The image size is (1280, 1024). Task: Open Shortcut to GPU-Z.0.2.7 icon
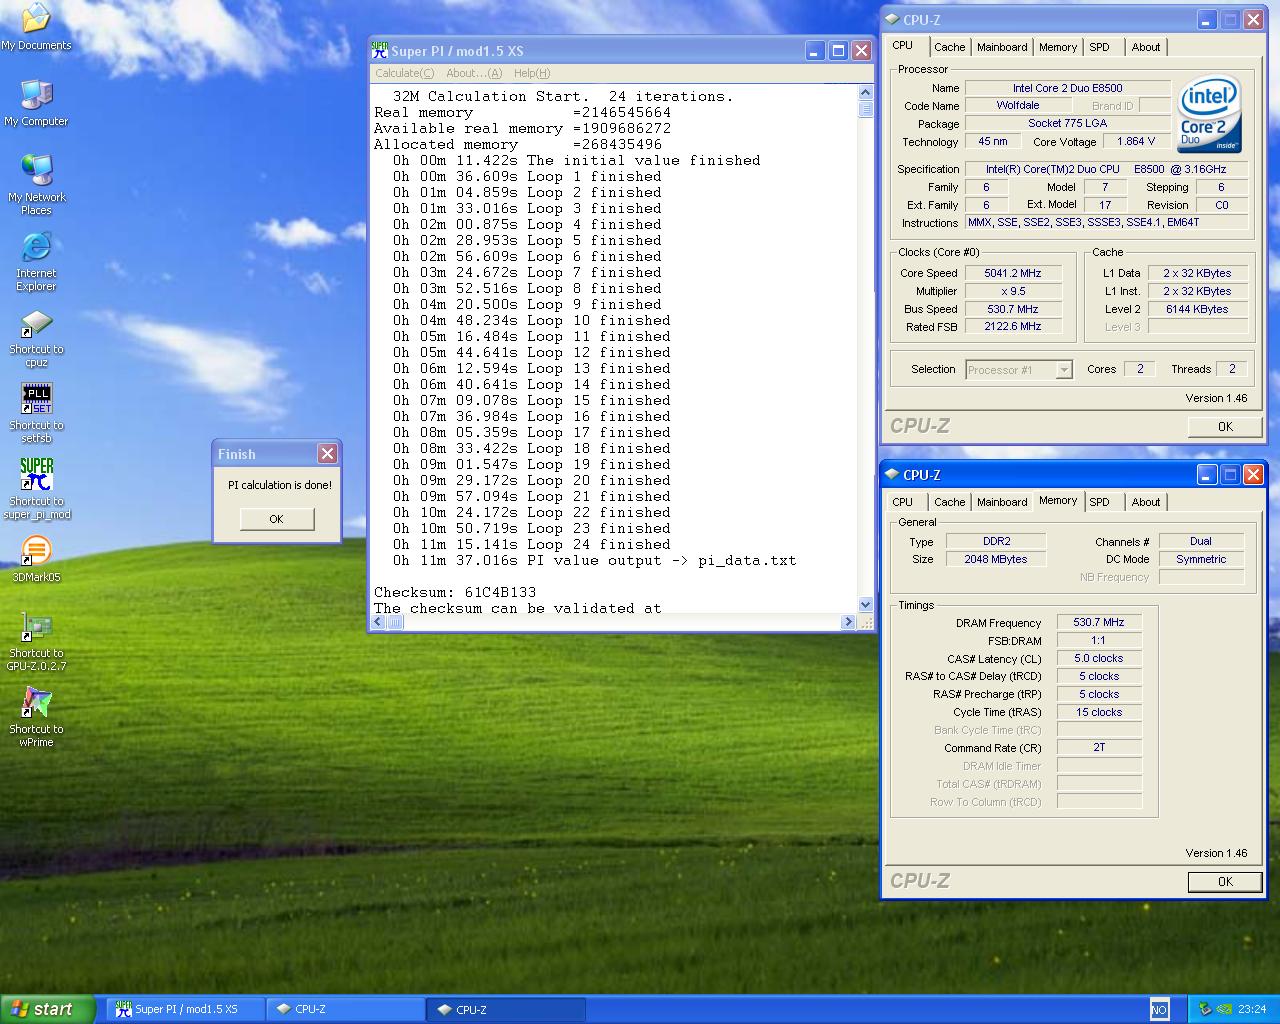pos(36,641)
